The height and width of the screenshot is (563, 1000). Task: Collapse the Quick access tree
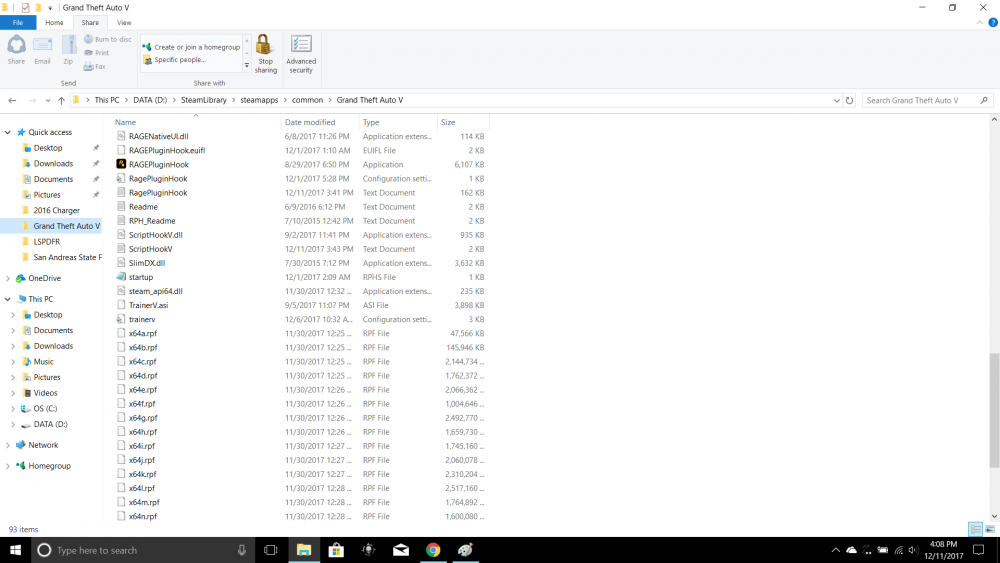[x=8, y=133]
